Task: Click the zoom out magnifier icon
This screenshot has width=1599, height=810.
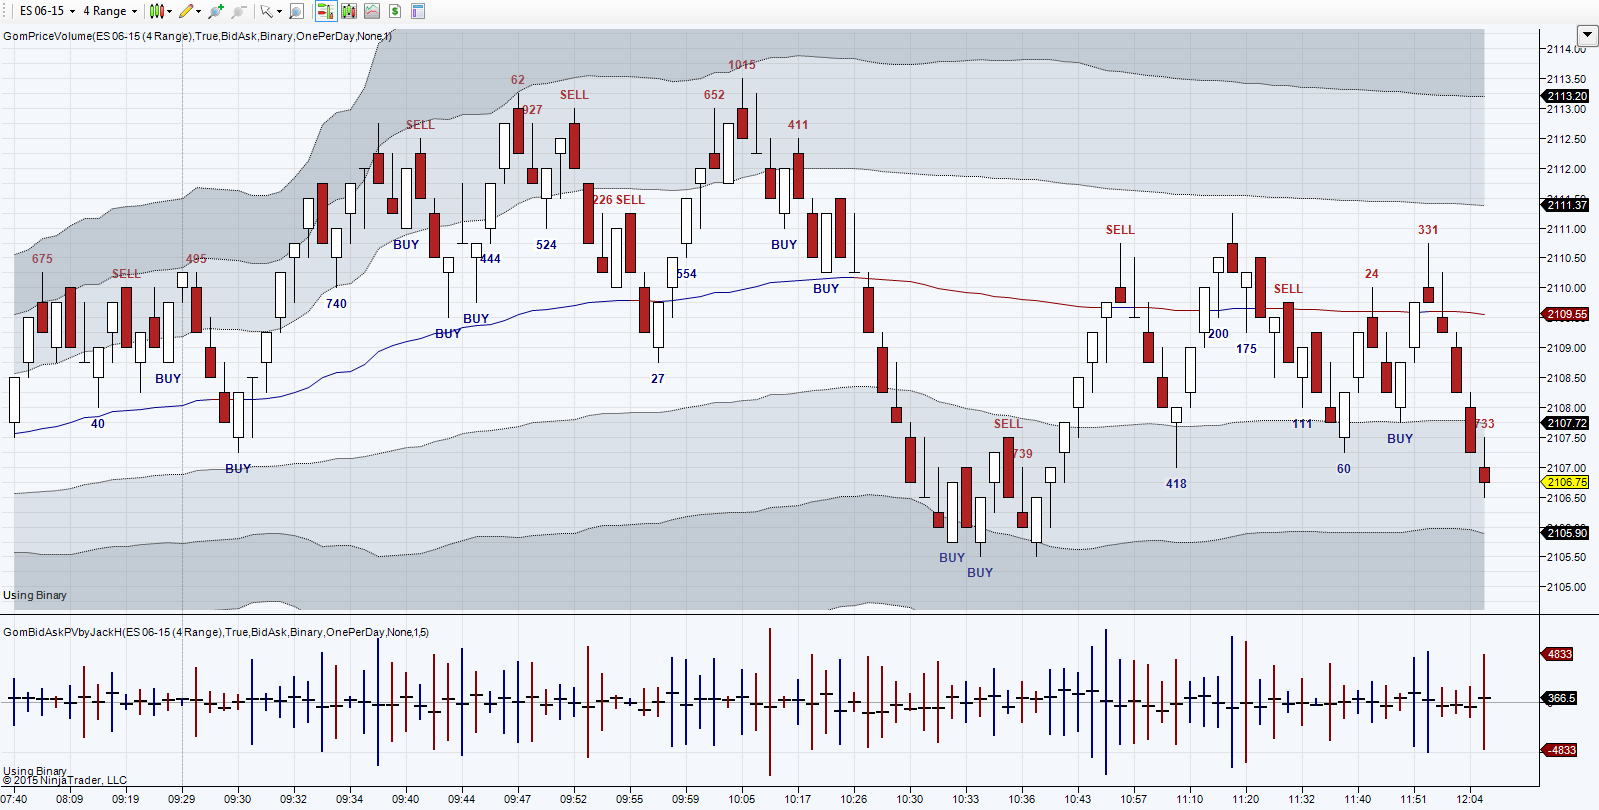Action: (238, 11)
